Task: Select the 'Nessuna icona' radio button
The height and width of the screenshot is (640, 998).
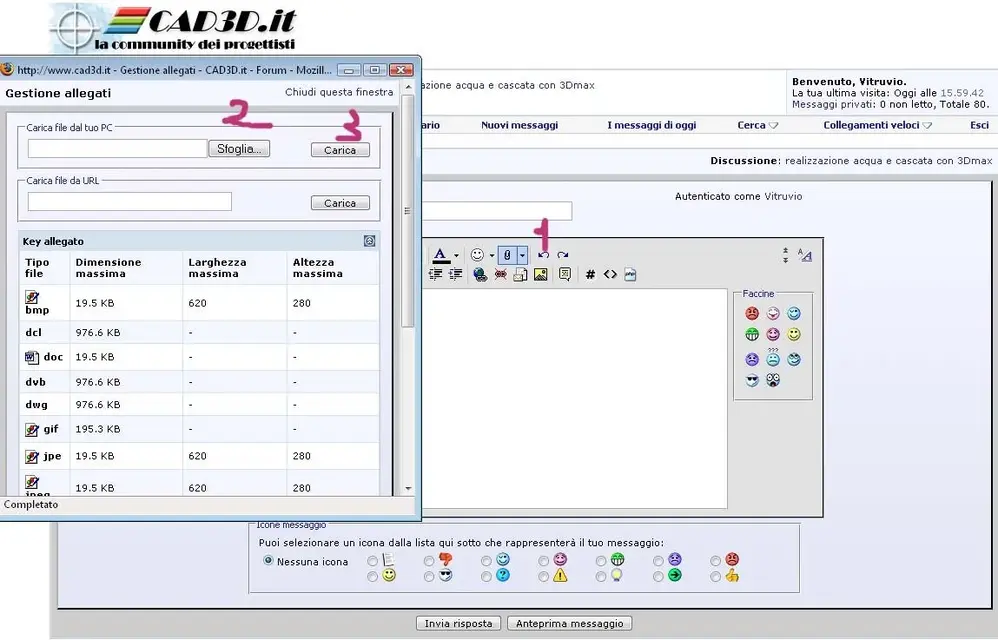Action: (268, 561)
